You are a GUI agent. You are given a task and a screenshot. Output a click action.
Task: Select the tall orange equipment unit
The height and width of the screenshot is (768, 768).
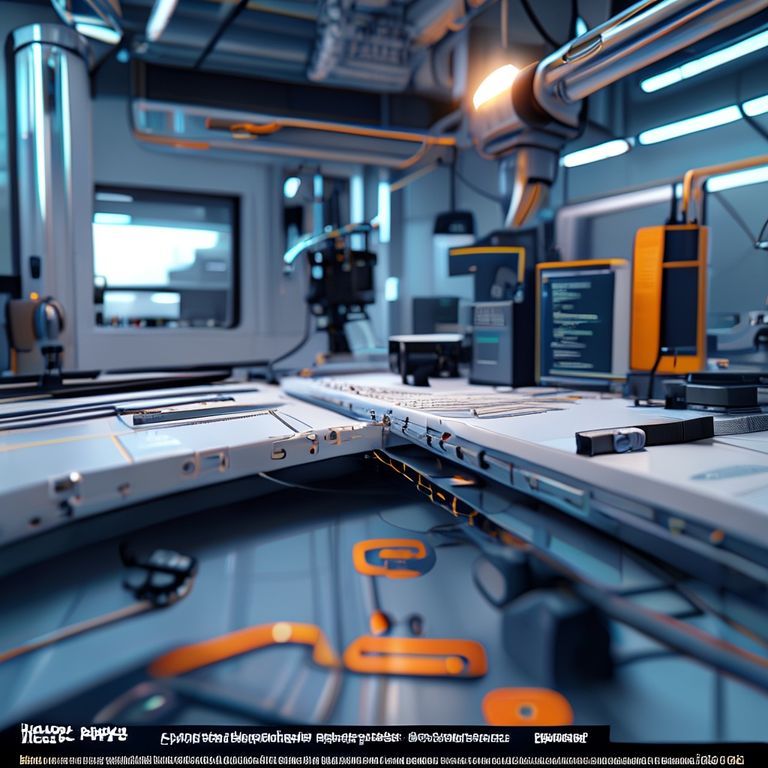pyautogui.click(x=668, y=296)
